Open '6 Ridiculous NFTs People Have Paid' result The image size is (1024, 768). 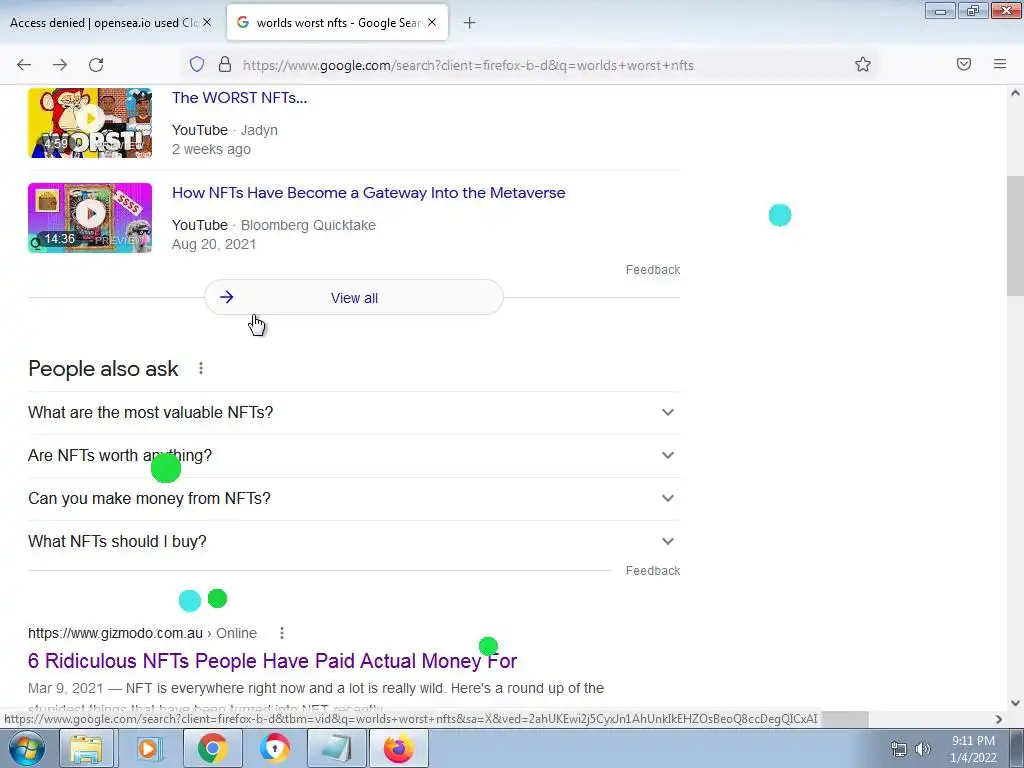(x=272, y=661)
